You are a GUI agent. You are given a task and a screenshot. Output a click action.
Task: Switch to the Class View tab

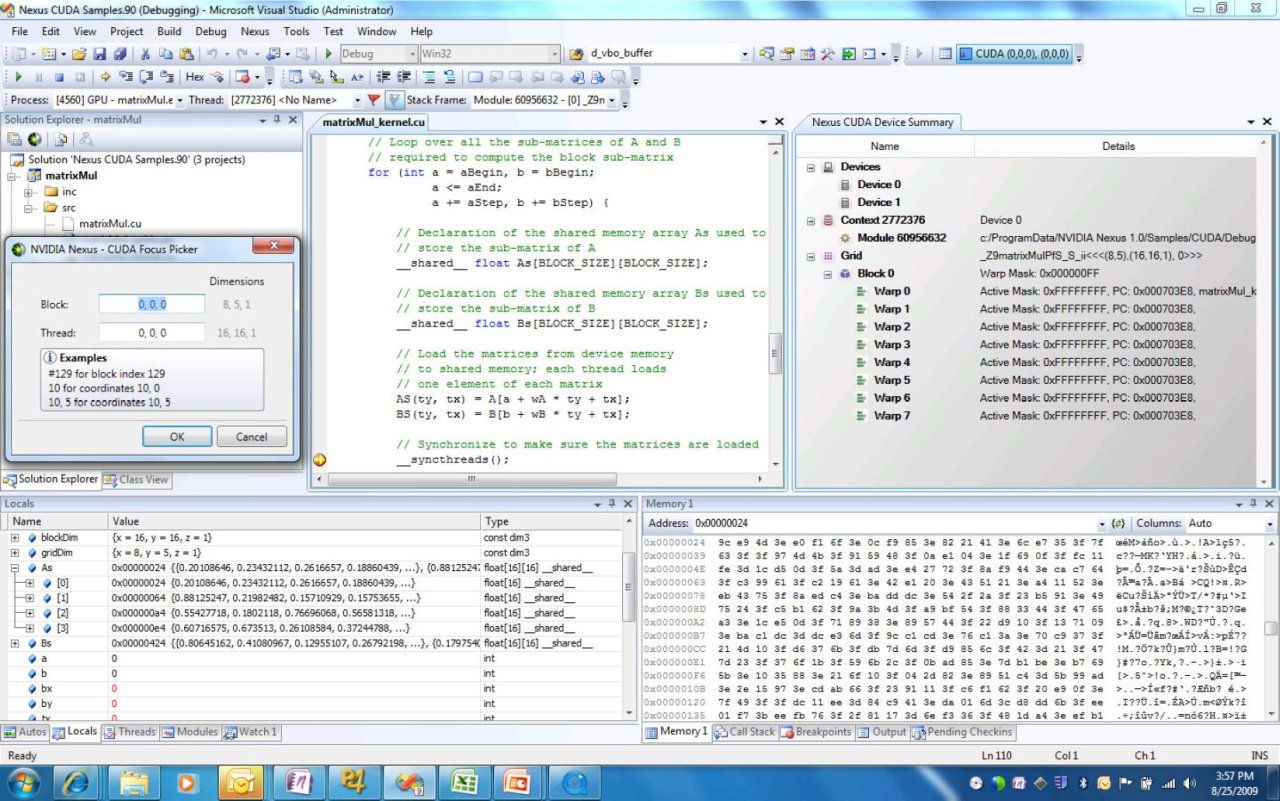tap(137, 480)
